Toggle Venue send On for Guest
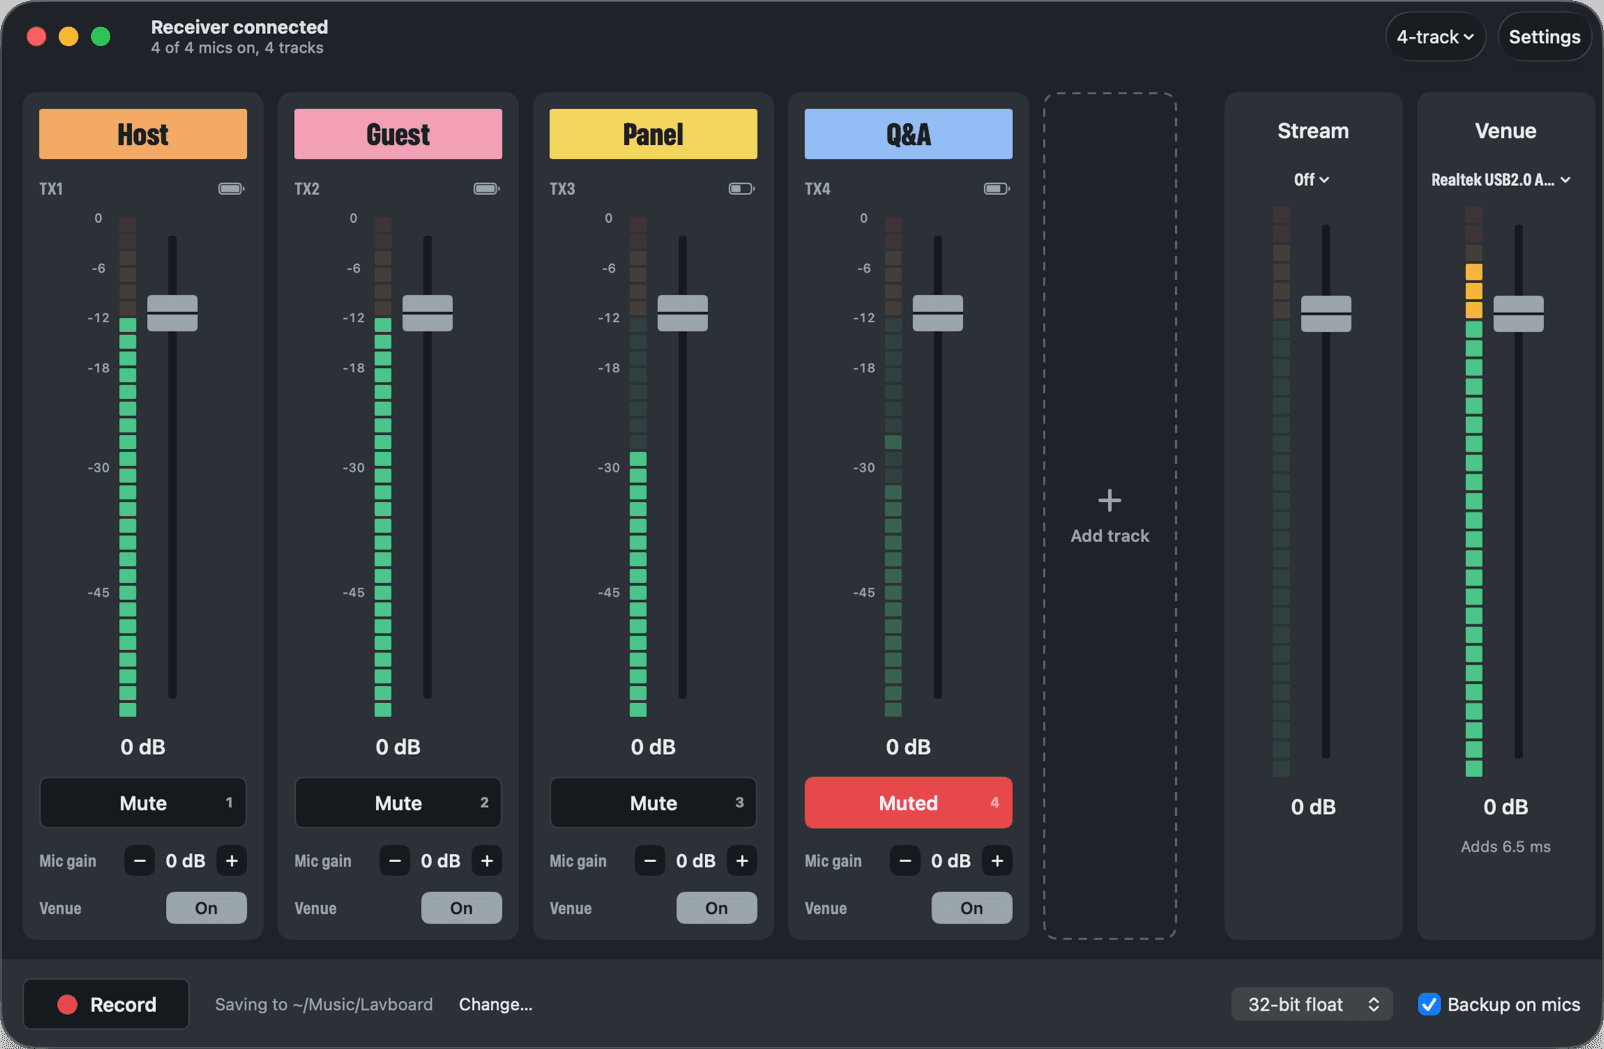 [x=461, y=908]
